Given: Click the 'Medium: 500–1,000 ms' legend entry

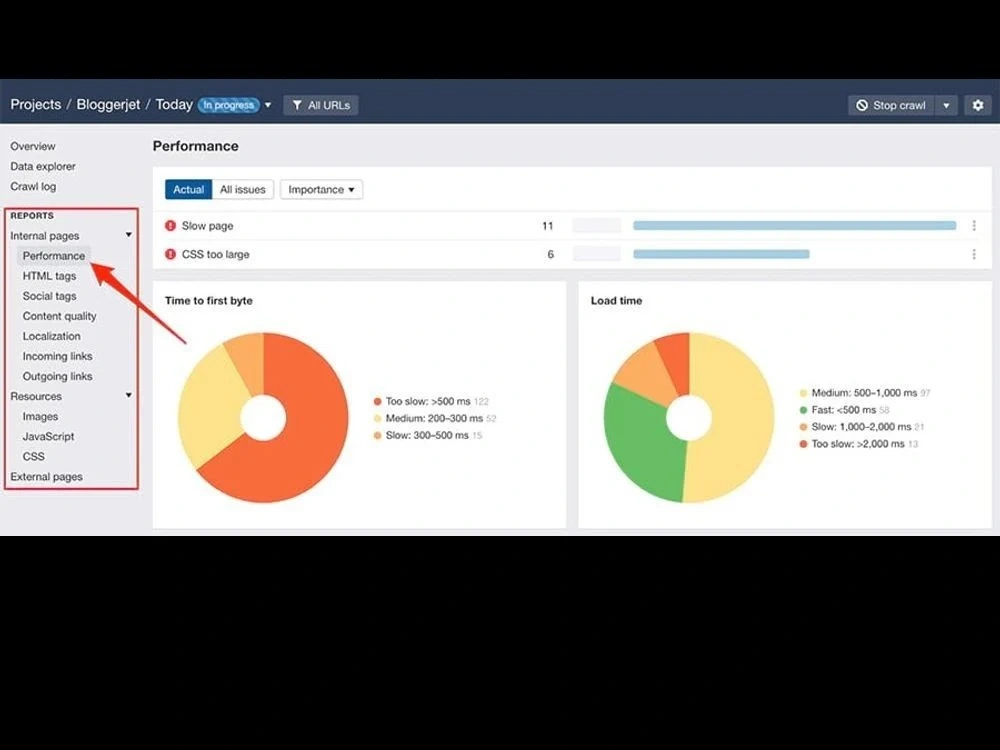Looking at the screenshot, I should click(x=865, y=393).
